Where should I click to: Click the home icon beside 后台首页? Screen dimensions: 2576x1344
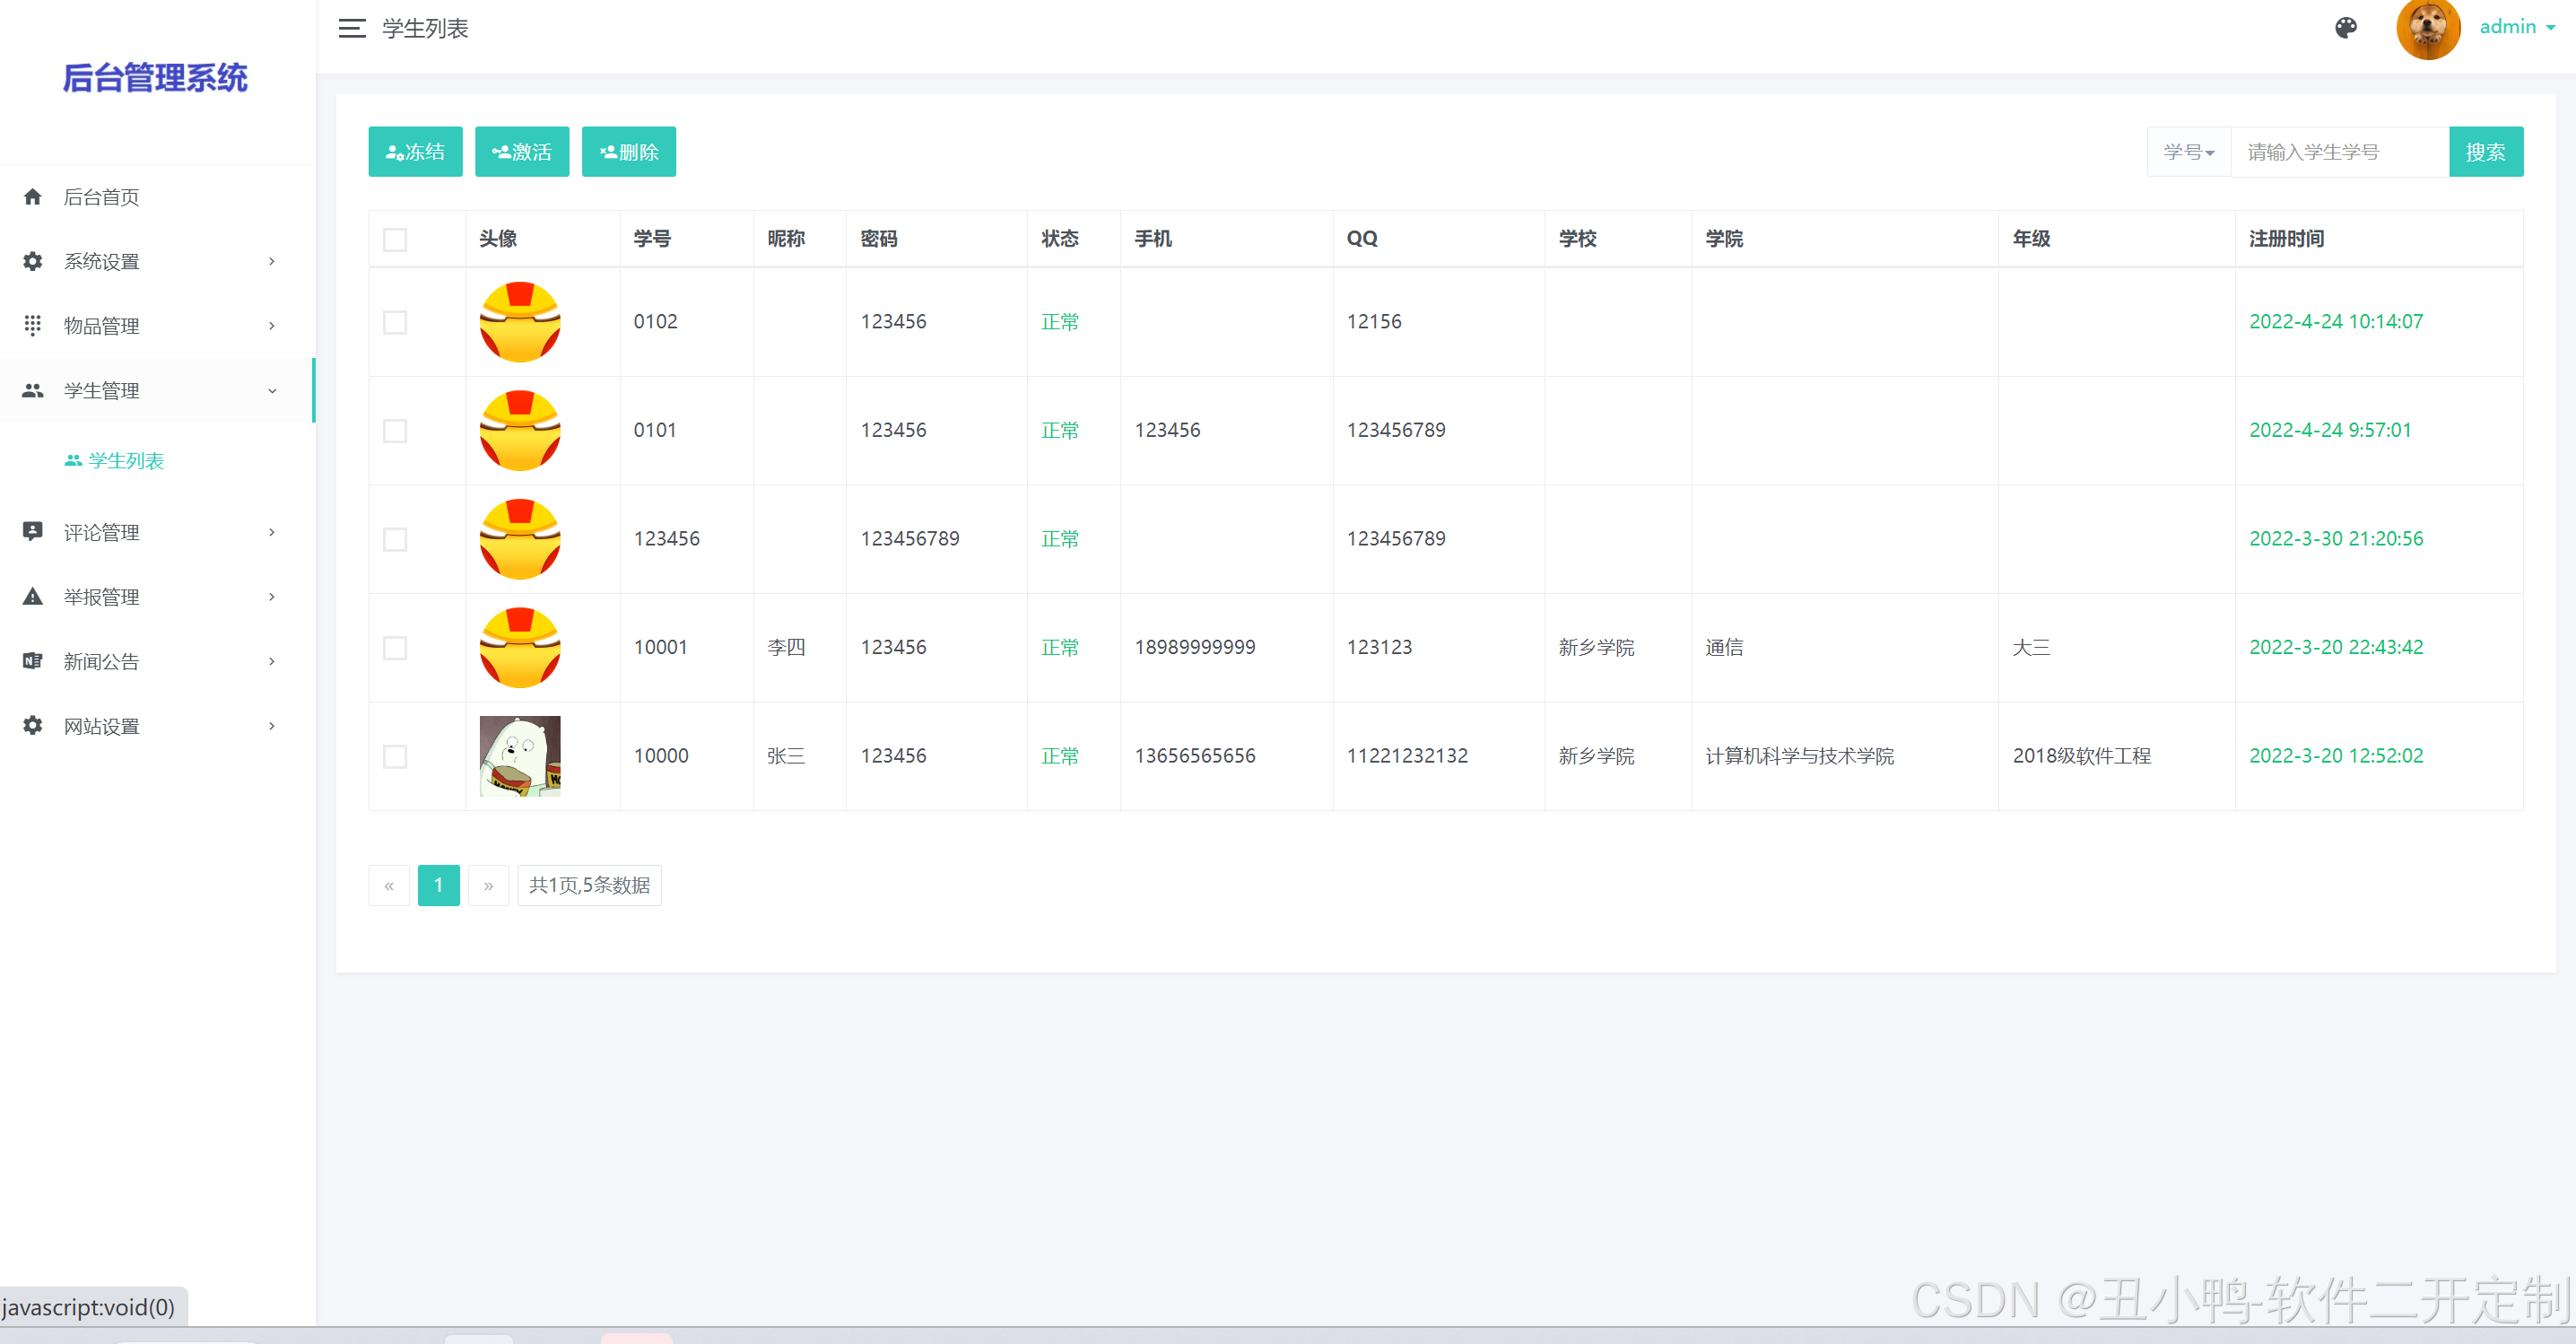coord(33,197)
